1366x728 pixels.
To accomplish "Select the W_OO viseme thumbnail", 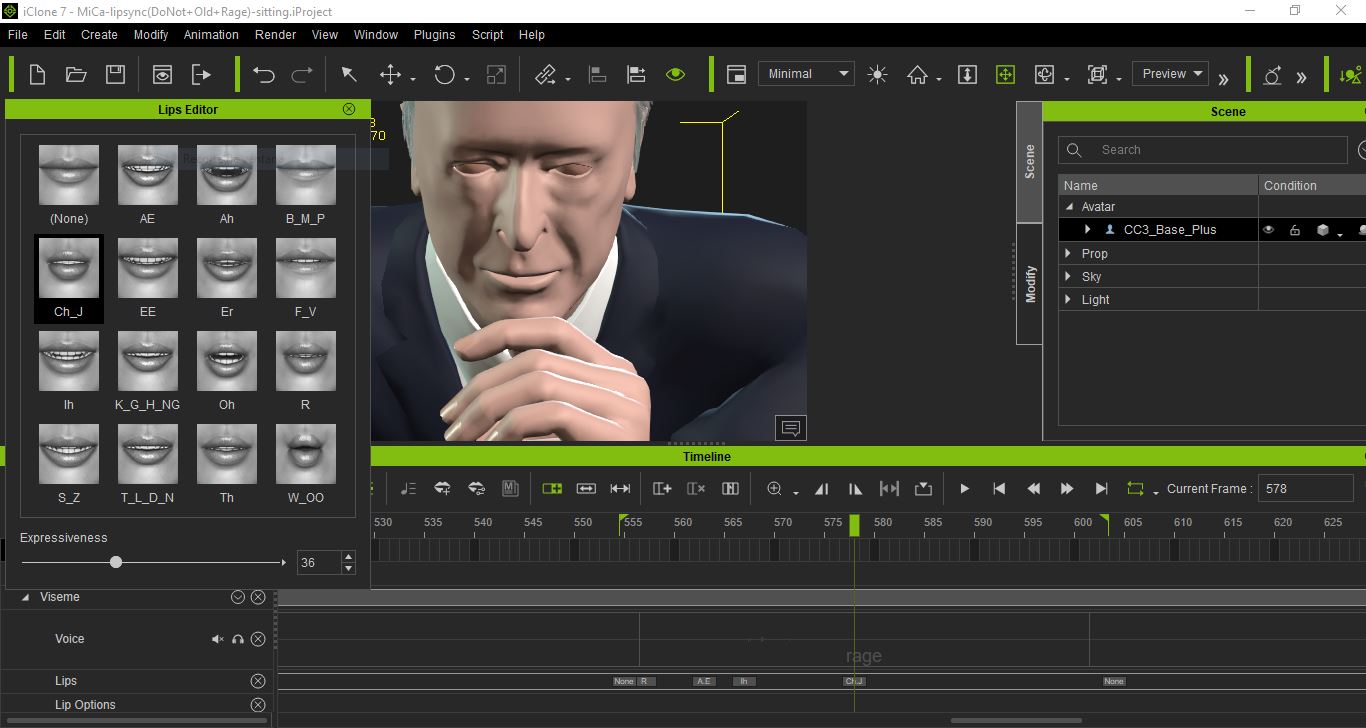I will (x=305, y=454).
